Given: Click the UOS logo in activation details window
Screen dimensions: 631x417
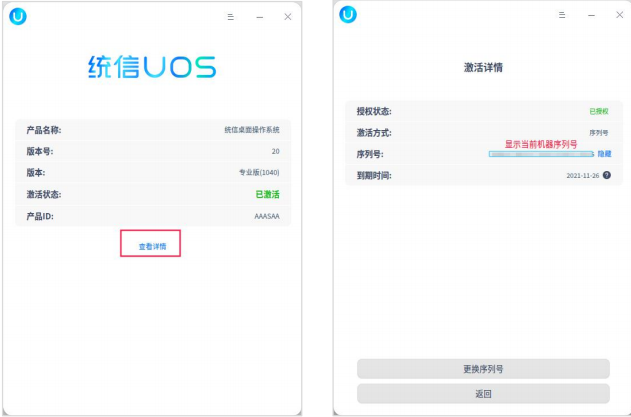Looking at the screenshot, I should coord(348,14).
